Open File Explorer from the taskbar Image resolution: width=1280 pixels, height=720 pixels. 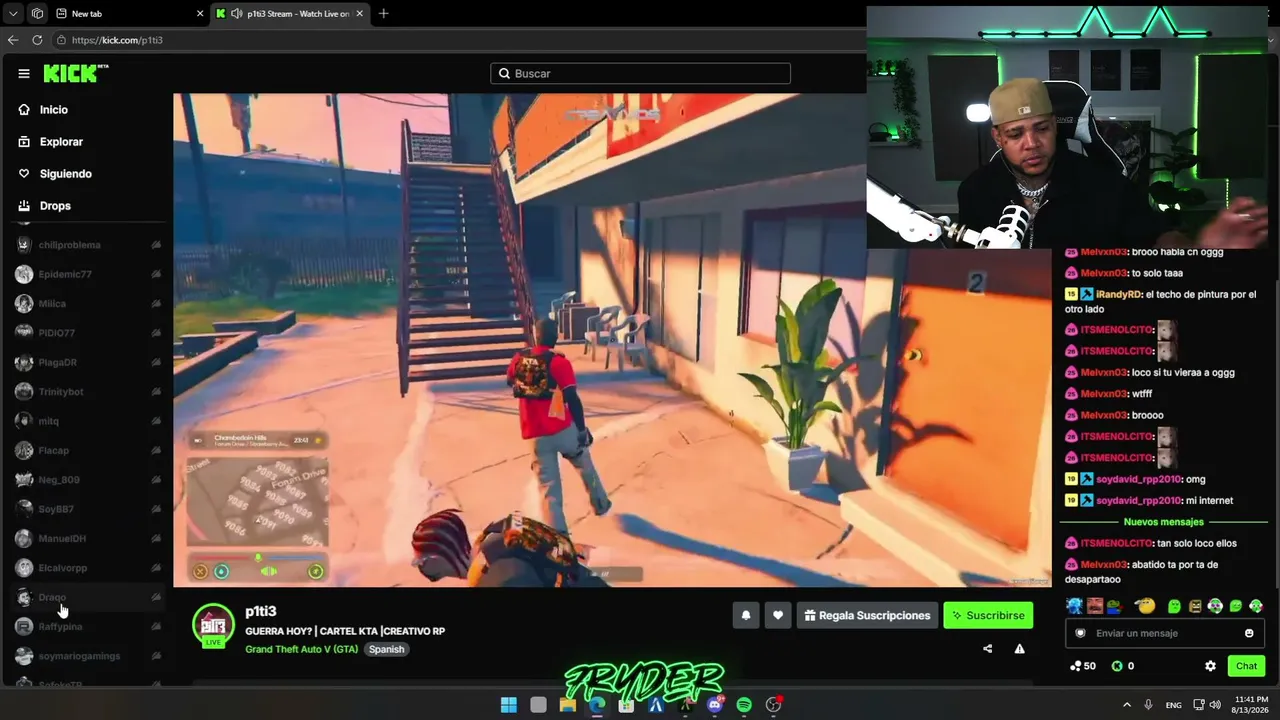pos(567,705)
